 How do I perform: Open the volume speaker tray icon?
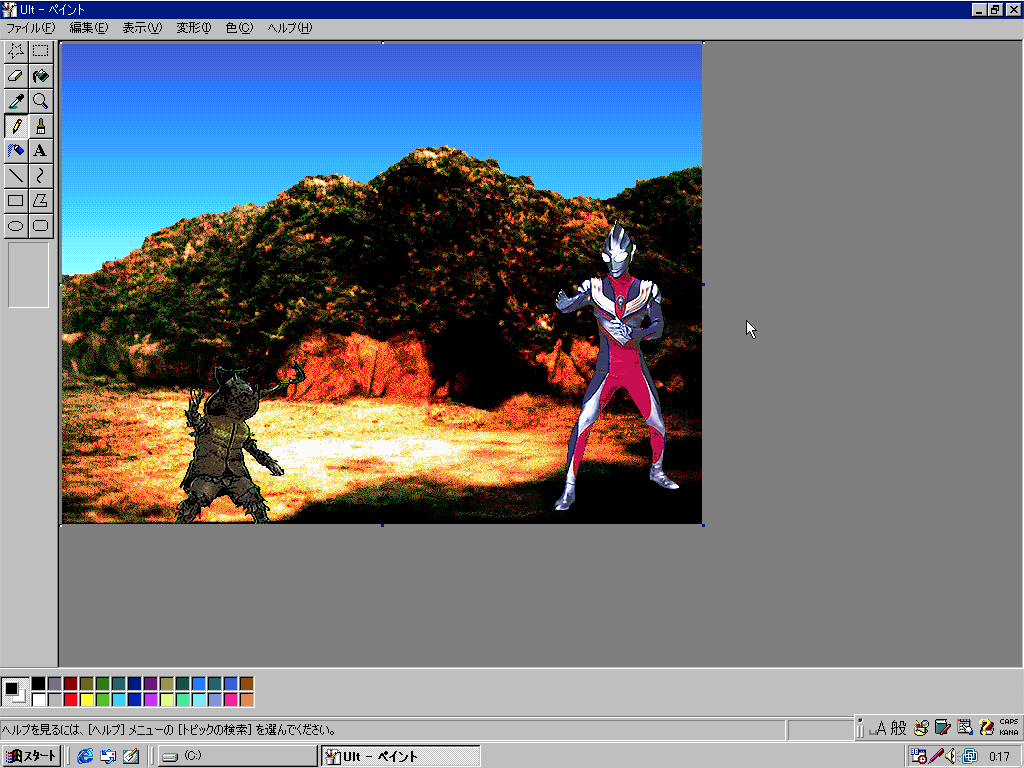pyautogui.click(x=951, y=756)
